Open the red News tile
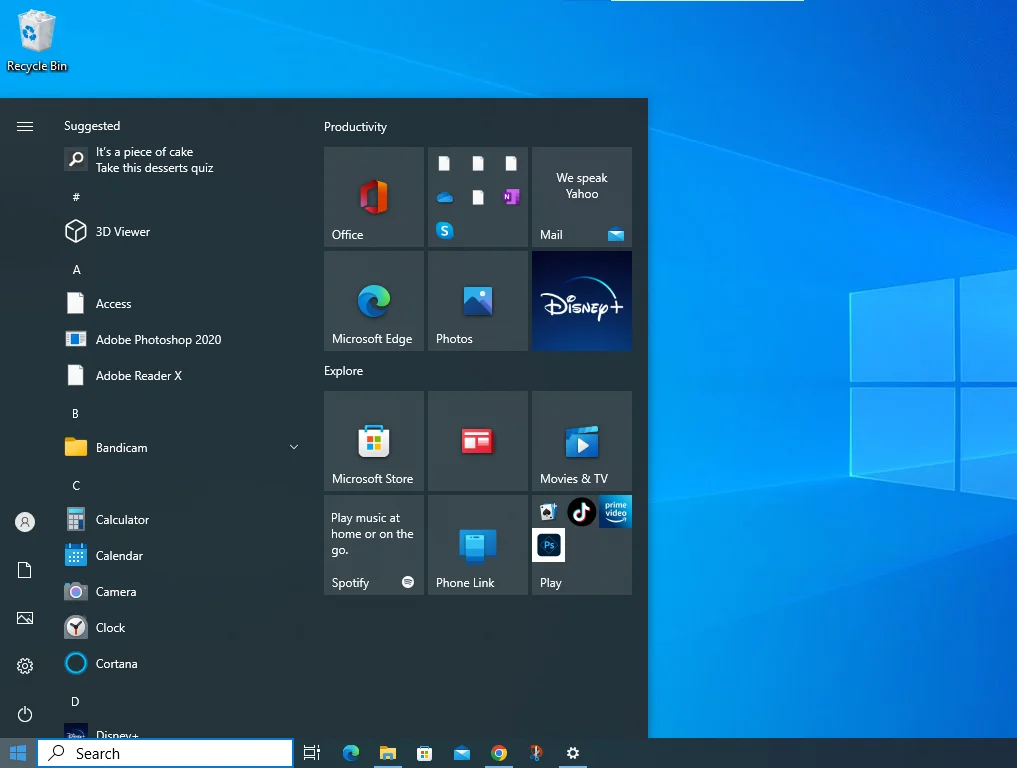 pos(478,441)
